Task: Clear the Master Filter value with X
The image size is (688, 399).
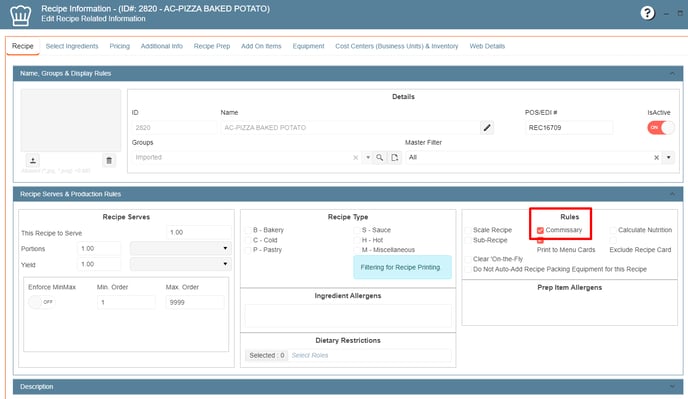Action: (x=656, y=158)
